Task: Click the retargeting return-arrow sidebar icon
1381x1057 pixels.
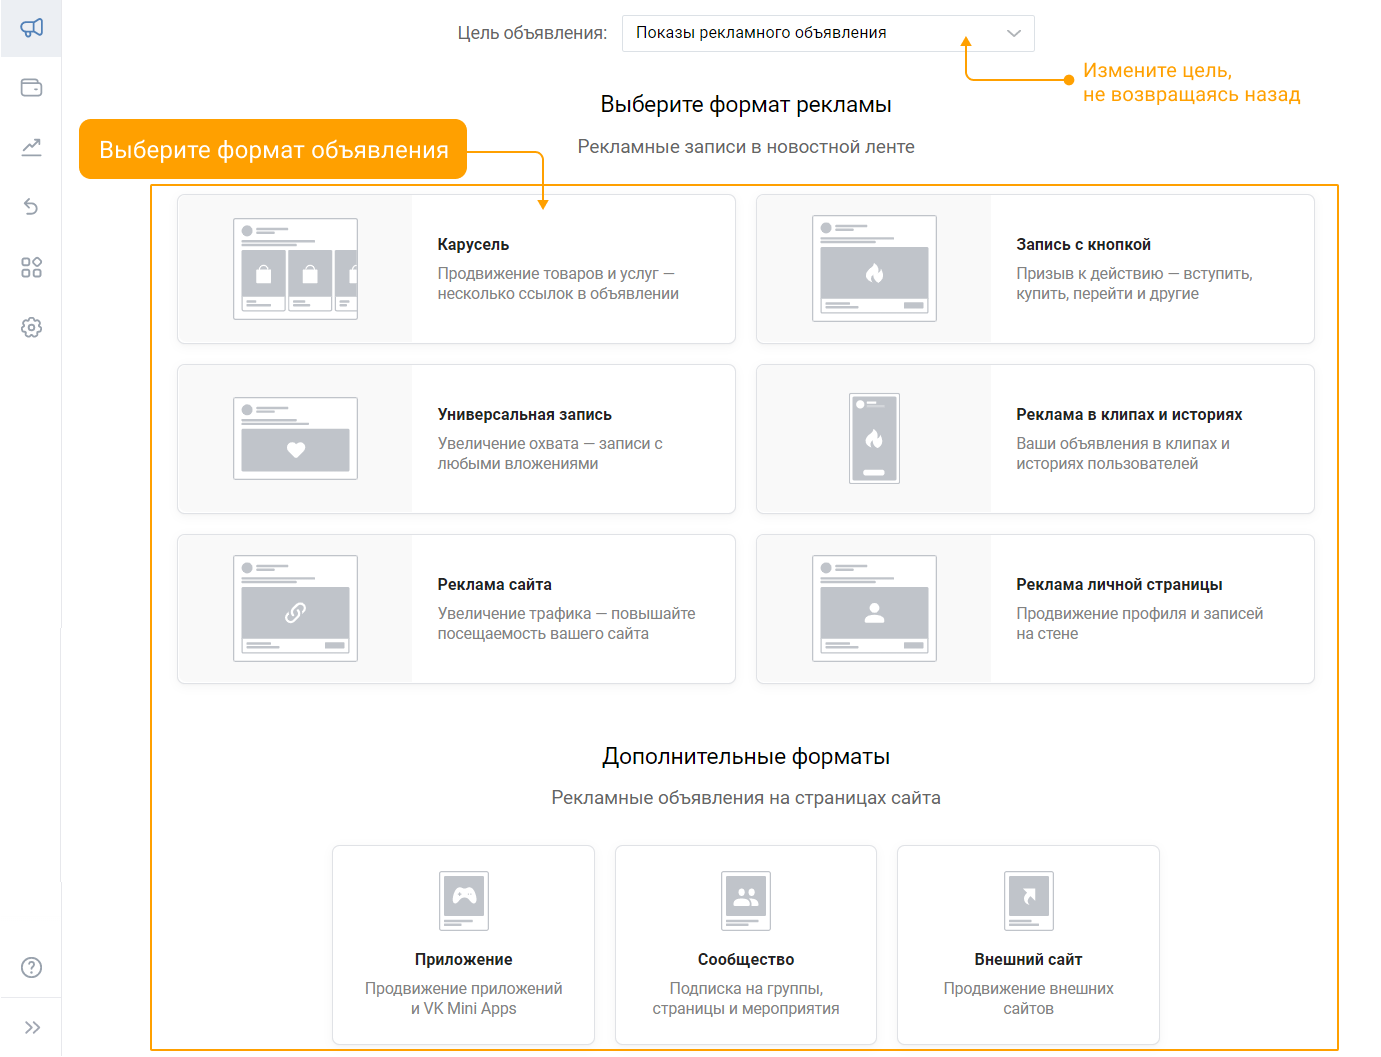Action: tap(31, 207)
